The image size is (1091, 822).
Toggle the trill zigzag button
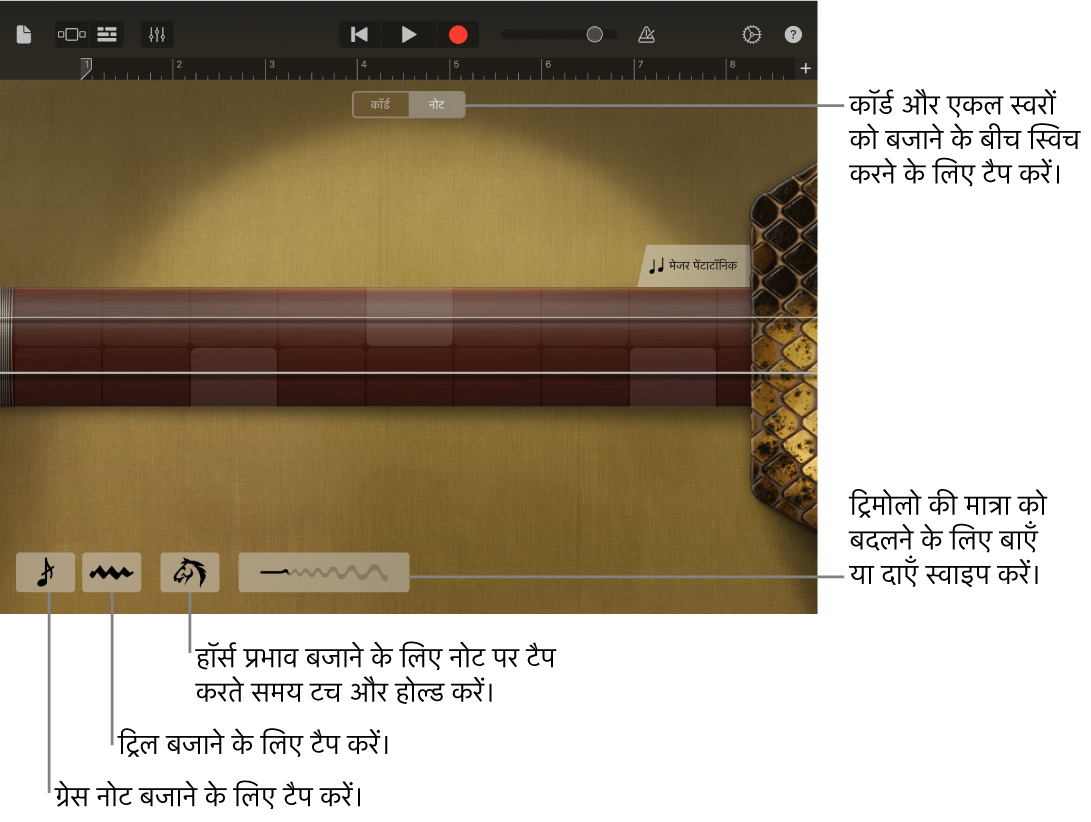coord(111,573)
